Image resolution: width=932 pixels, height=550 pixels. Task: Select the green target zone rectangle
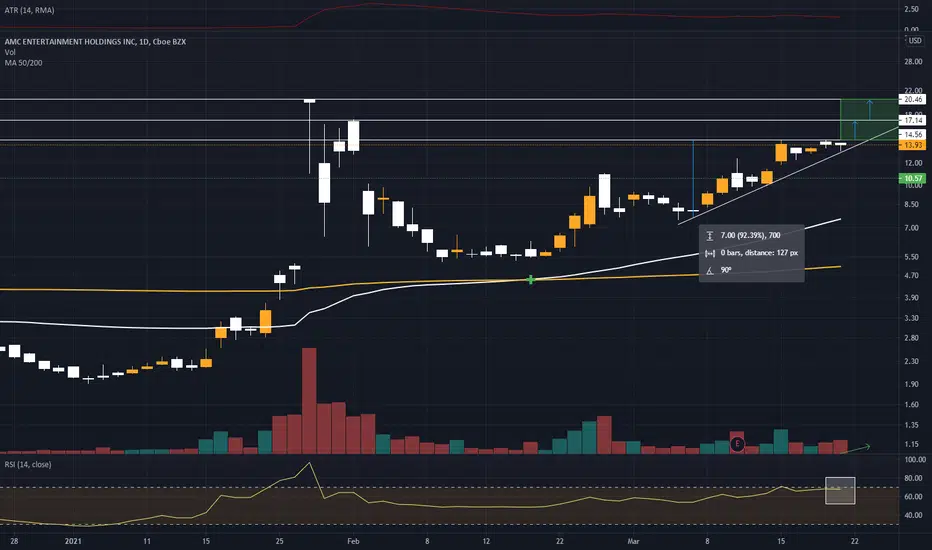point(868,120)
